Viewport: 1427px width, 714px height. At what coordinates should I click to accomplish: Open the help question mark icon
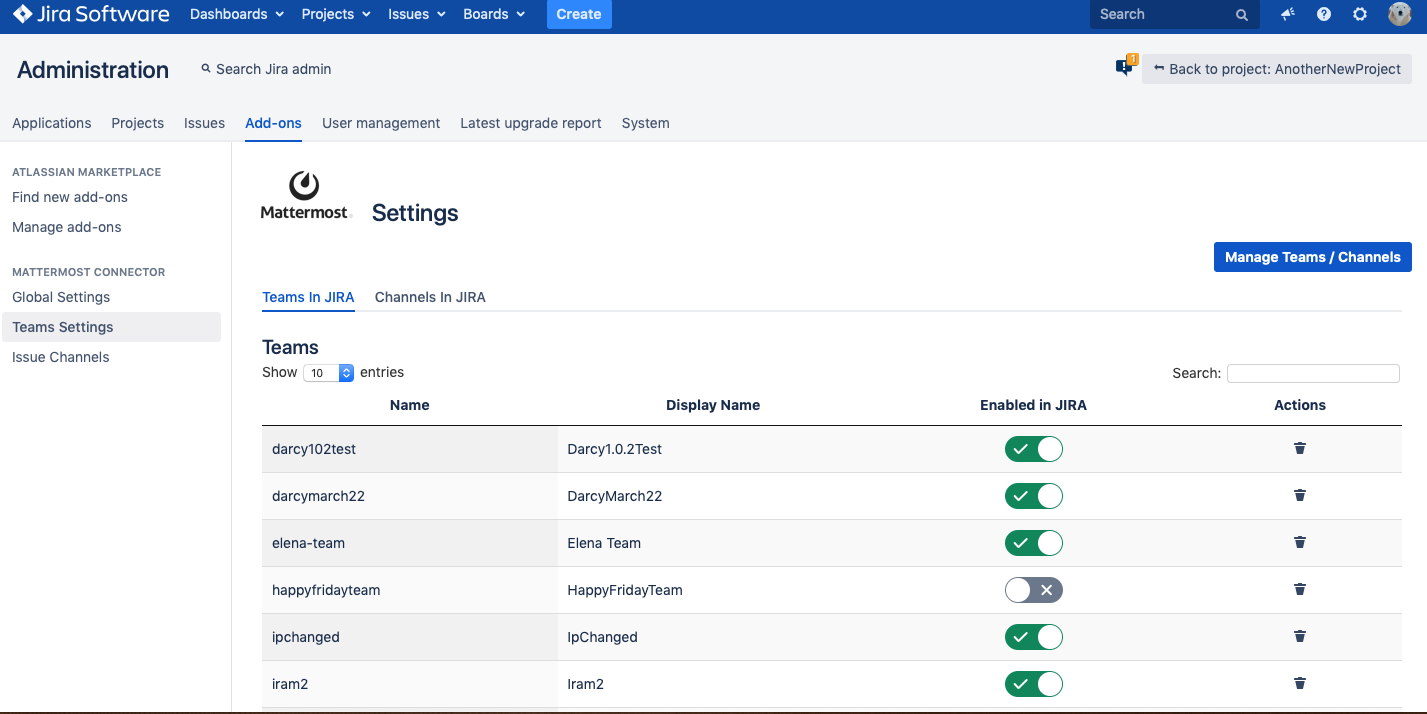tap(1324, 14)
